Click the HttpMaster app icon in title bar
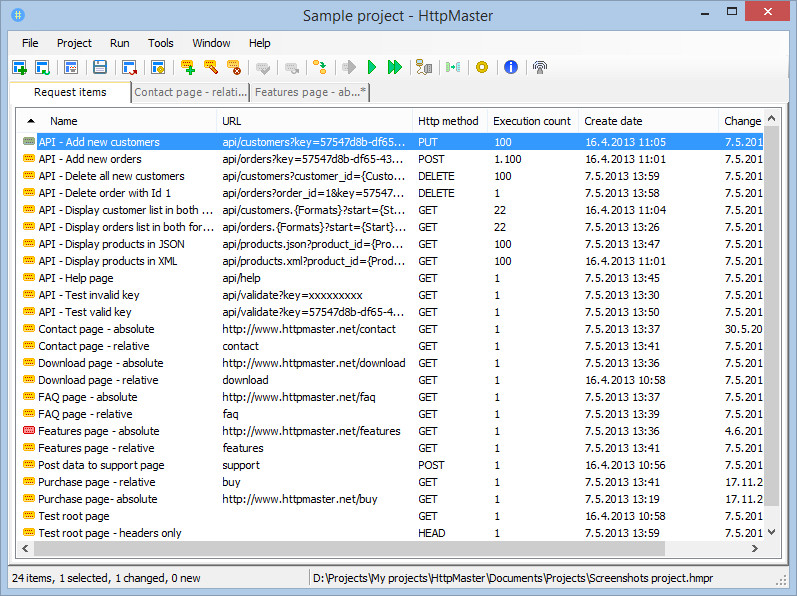Viewport: 797px width, 596px height. [18, 15]
